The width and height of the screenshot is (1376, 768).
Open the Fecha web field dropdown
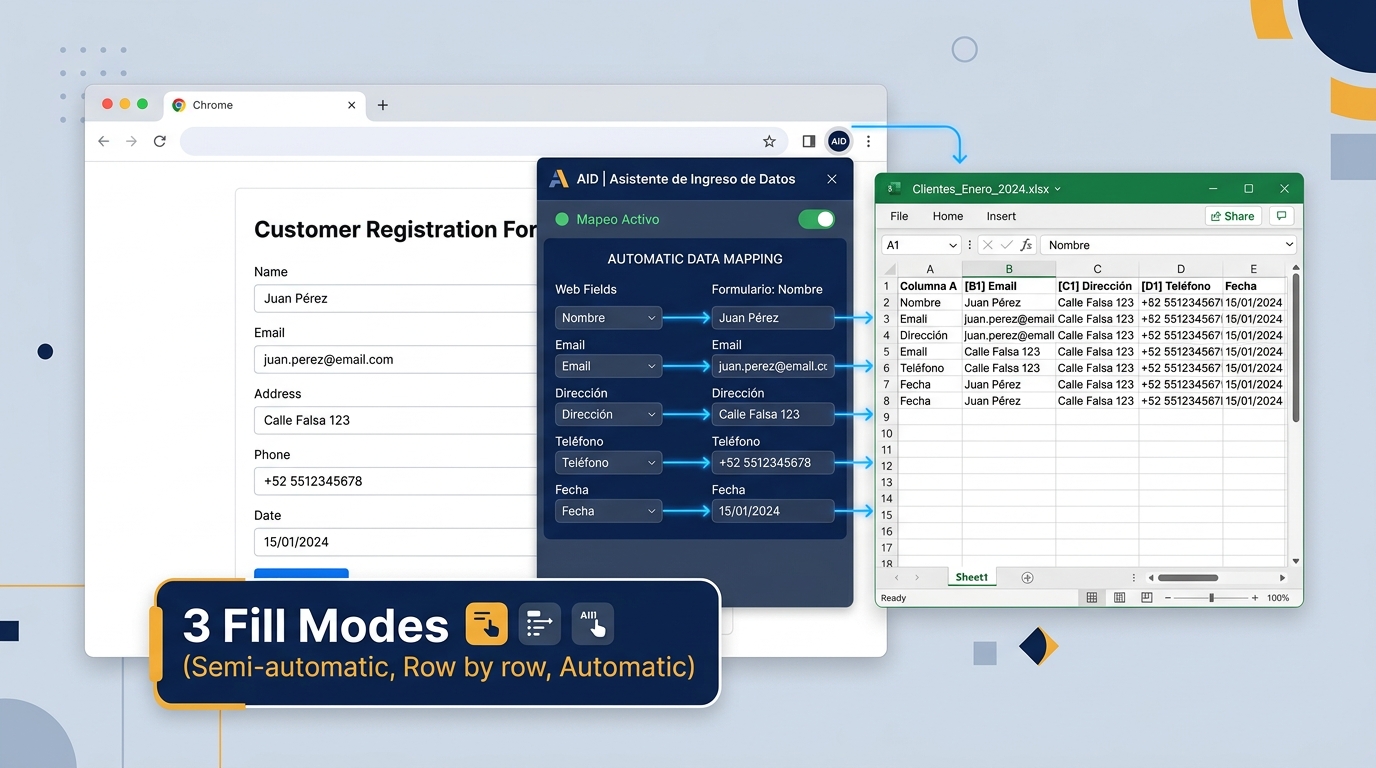[x=608, y=511]
